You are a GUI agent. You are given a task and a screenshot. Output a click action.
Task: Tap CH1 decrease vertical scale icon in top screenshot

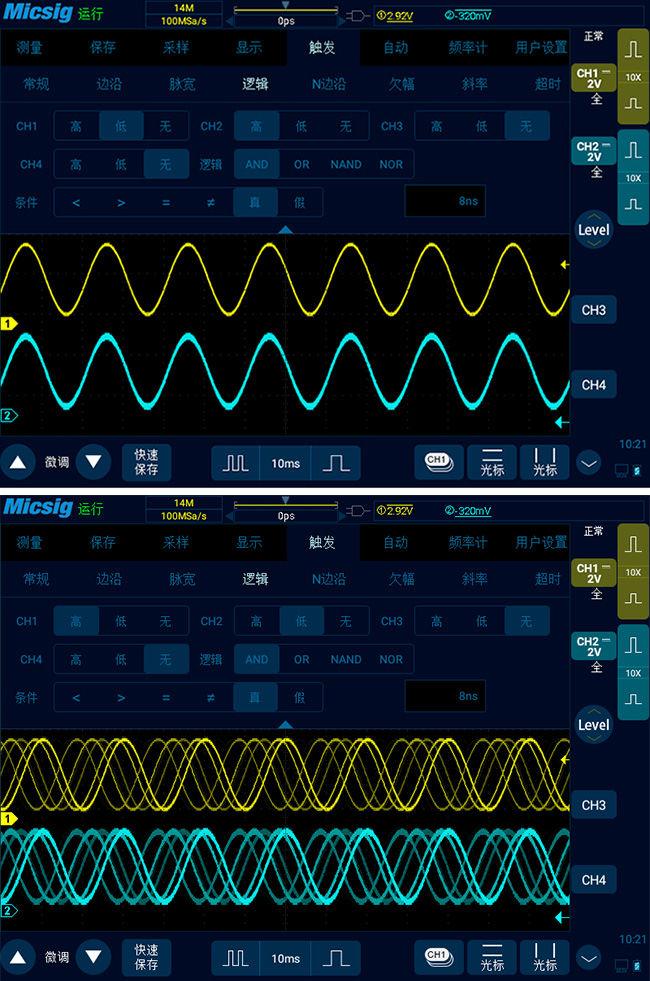(633, 103)
